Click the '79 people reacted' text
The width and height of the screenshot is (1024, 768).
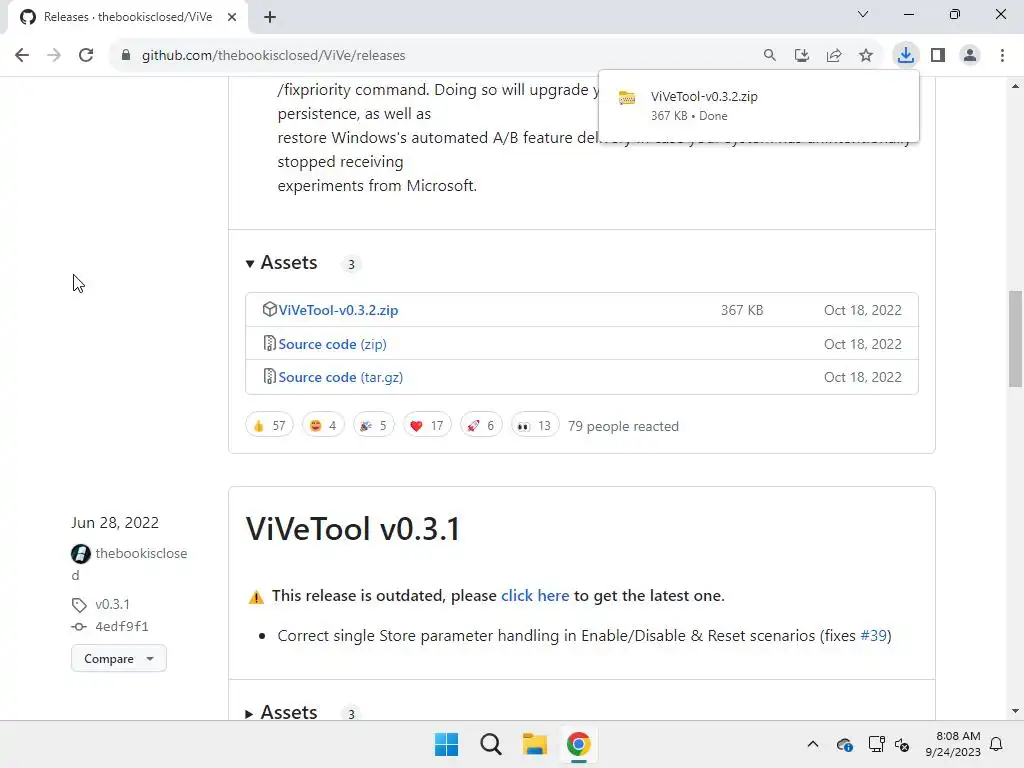tap(623, 426)
